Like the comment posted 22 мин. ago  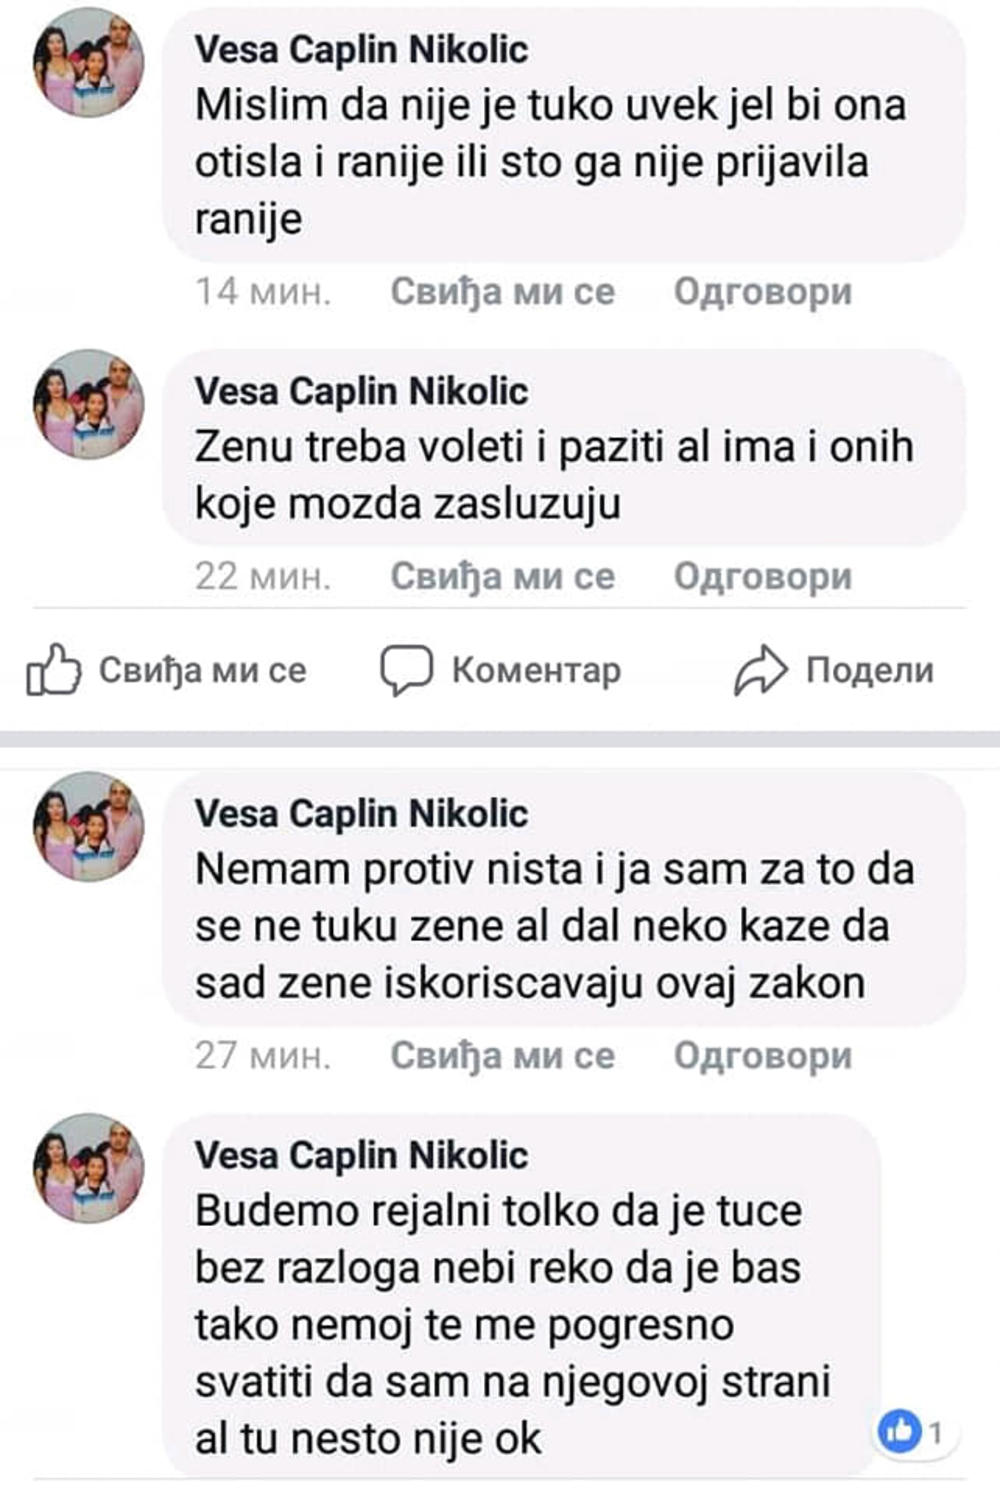pos(502,576)
